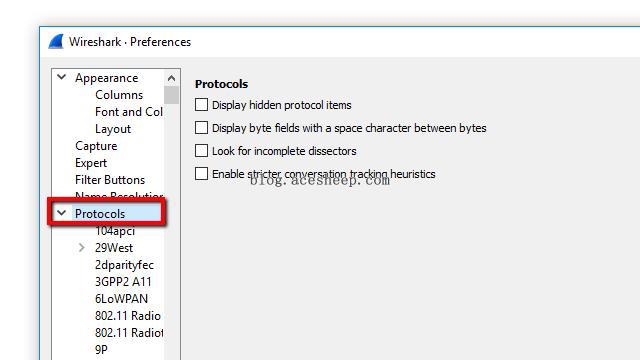
Task: Select the 9P protocol
Action: (101, 350)
